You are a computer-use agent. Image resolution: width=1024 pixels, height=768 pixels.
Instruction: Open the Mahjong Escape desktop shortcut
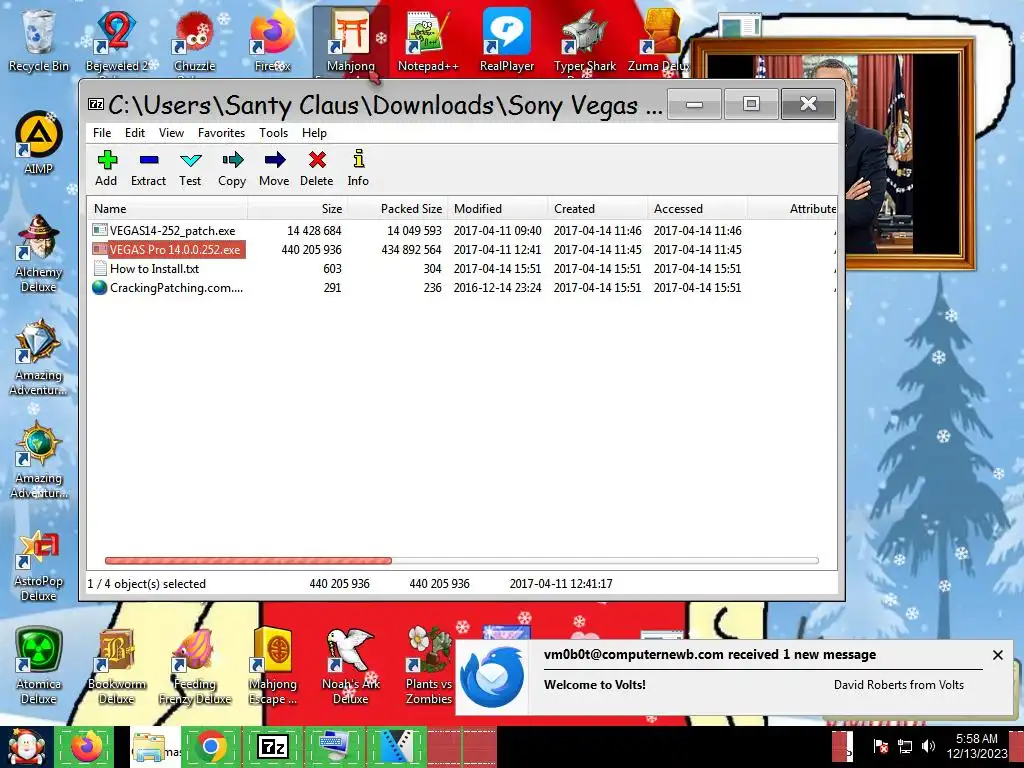(x=272, y=666)
